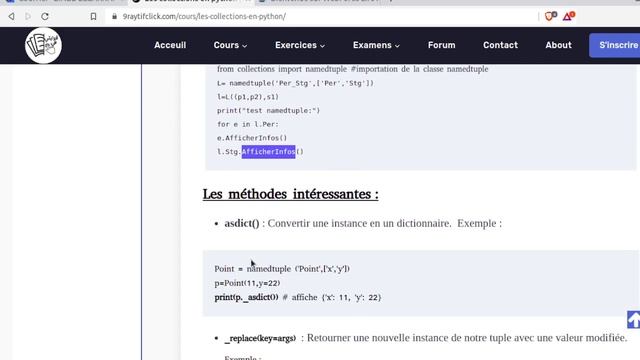Click the 9raytifclick site logo
This screenshot has width=640, height=360.
[x=43, y=45]
